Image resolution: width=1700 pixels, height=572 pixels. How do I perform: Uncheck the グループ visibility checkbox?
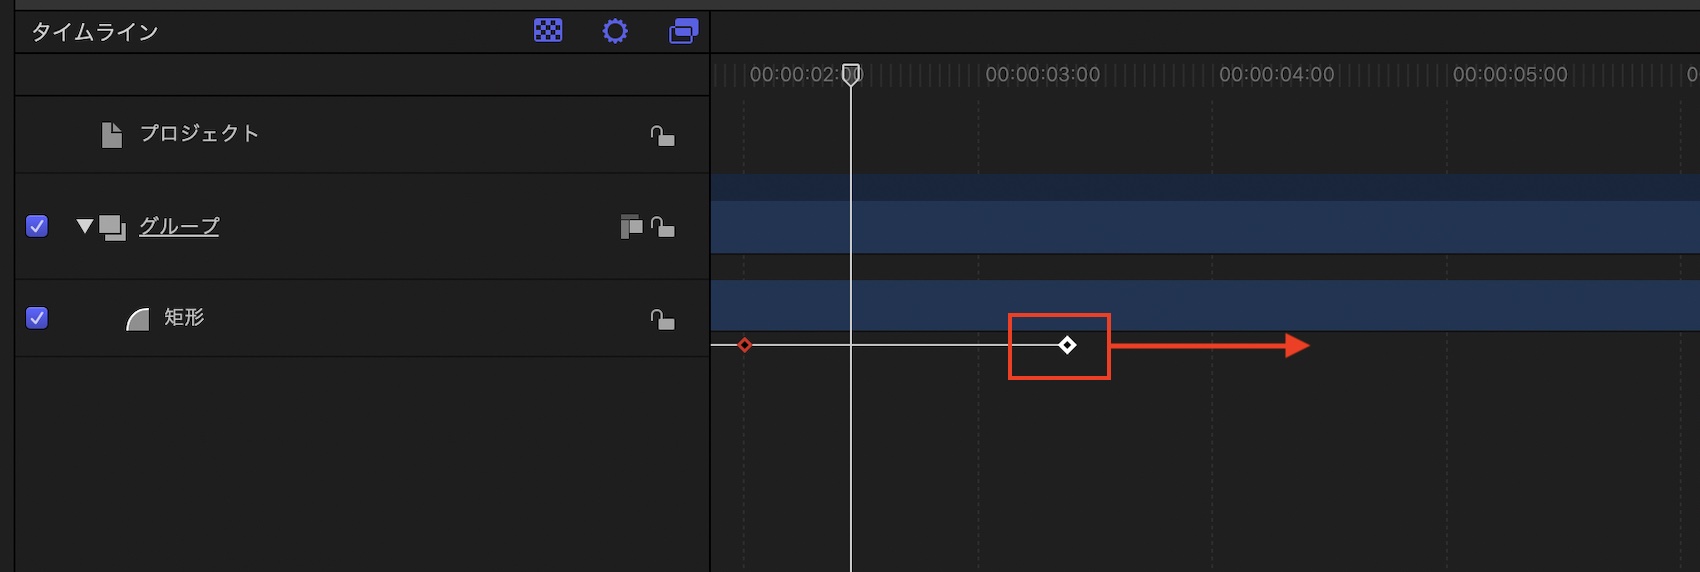pos(37,226)
